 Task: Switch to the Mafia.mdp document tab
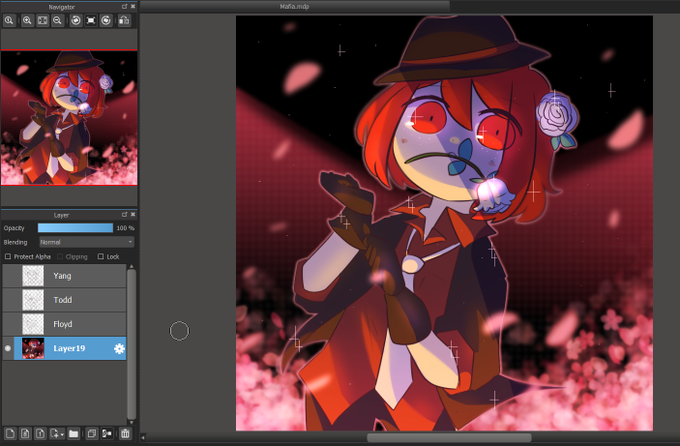[x=294, y=7]
